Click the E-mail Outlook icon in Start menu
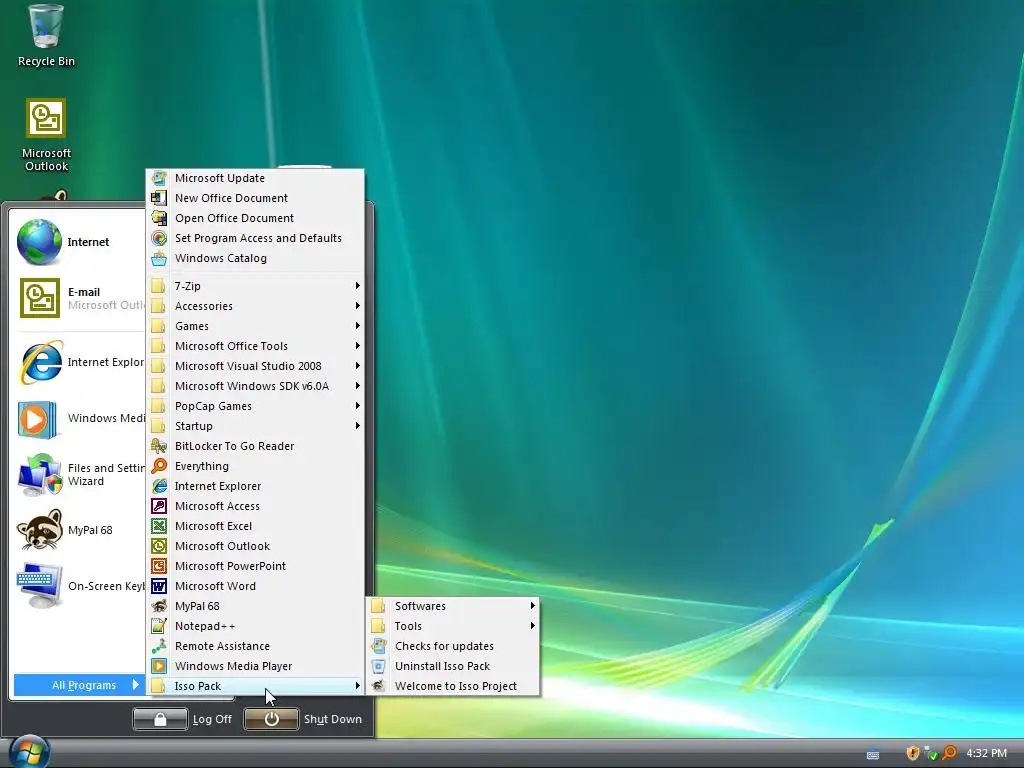 point(40,298)
